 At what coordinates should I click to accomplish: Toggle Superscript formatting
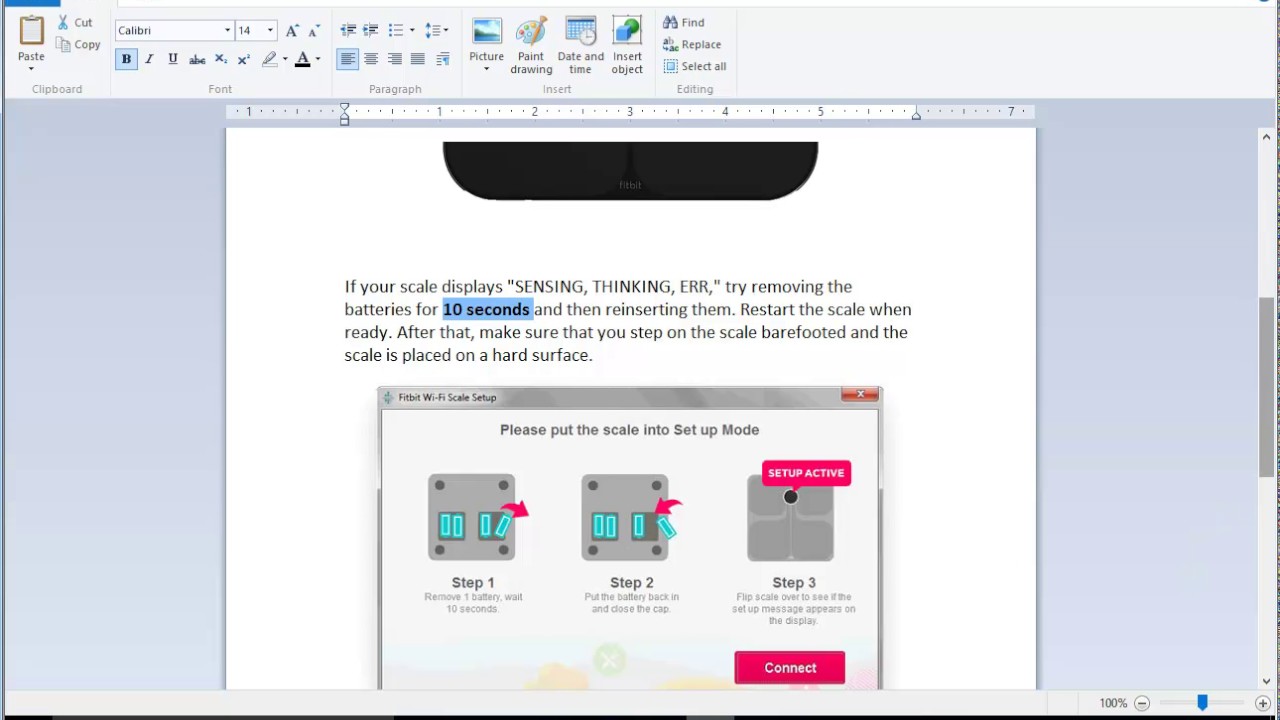tap(244, 59)
